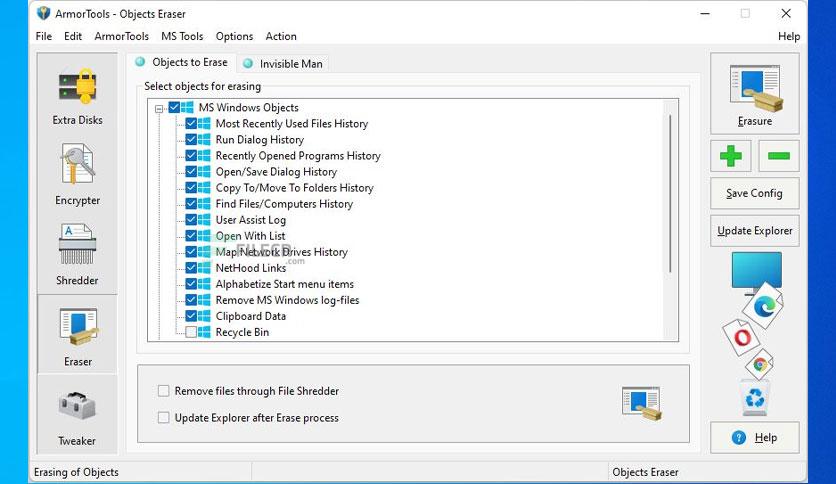836x484 pixels.
Task: Click the eraser picture in options panel
Action: (x=641, y=403)
